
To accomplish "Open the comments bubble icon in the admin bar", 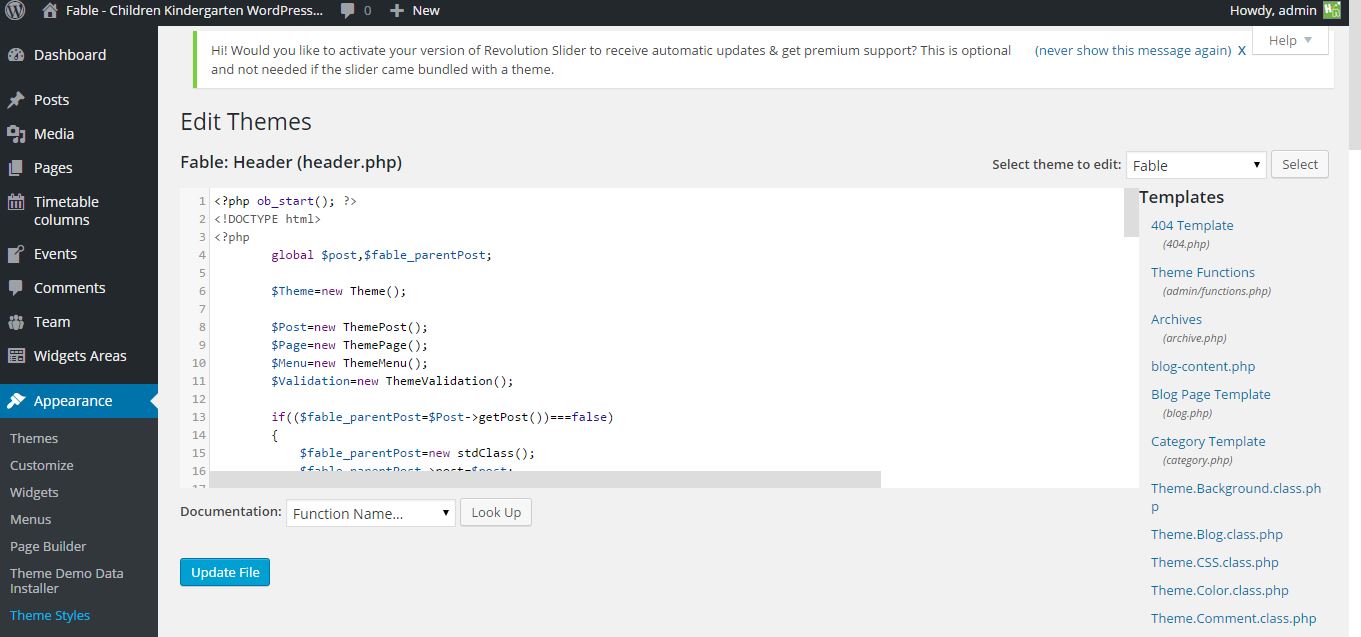I will [347, 11].
